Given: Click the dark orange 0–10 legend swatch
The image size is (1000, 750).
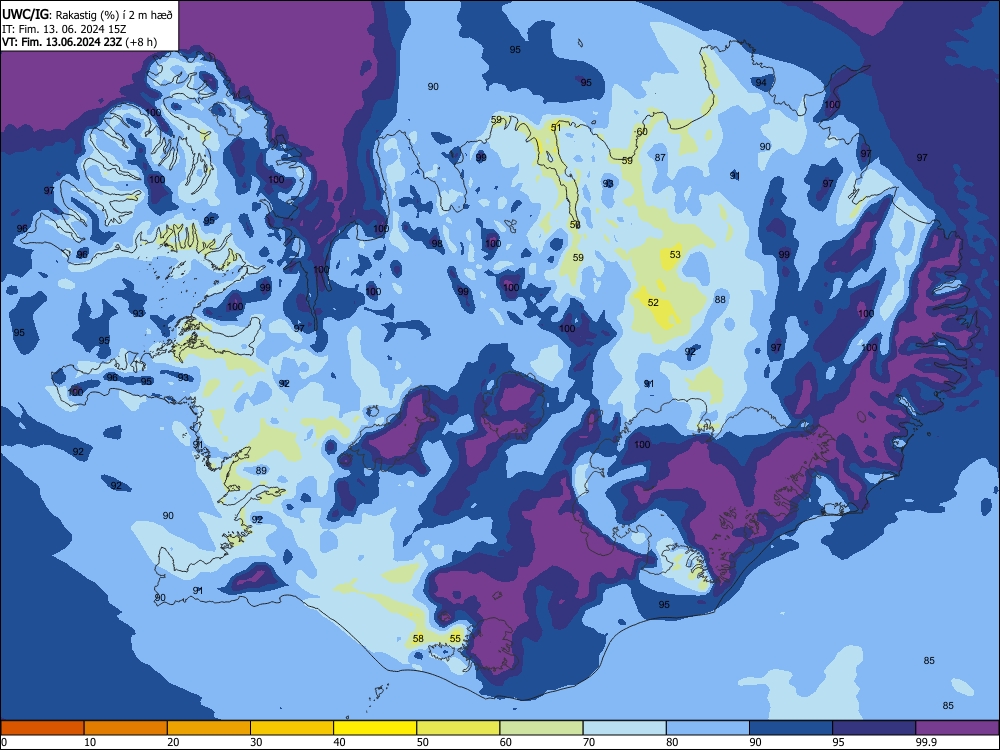Looking at the screenshot, I should [42, 728].
